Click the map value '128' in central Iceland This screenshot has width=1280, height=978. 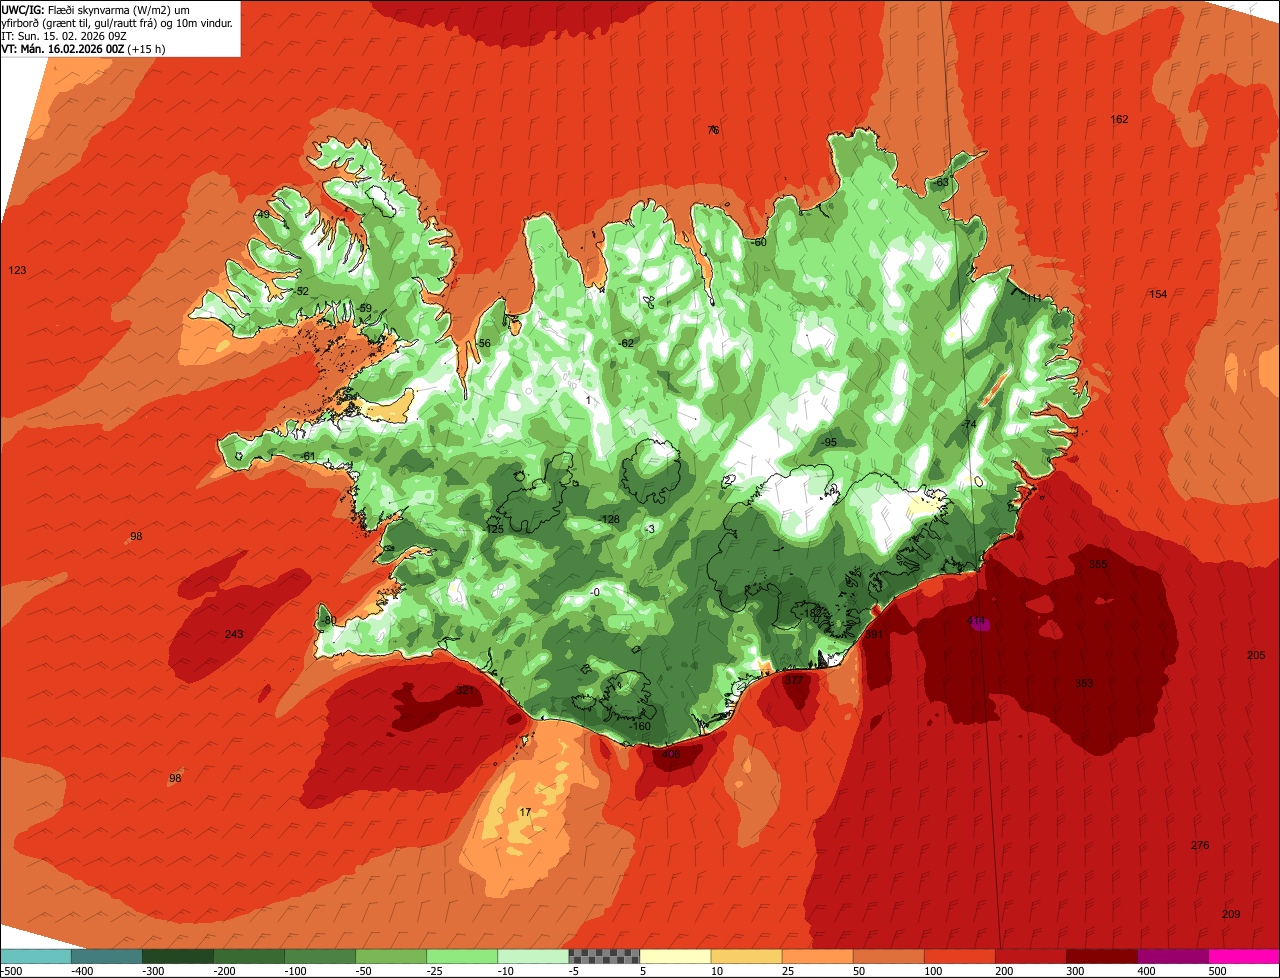tap(611, 520)
